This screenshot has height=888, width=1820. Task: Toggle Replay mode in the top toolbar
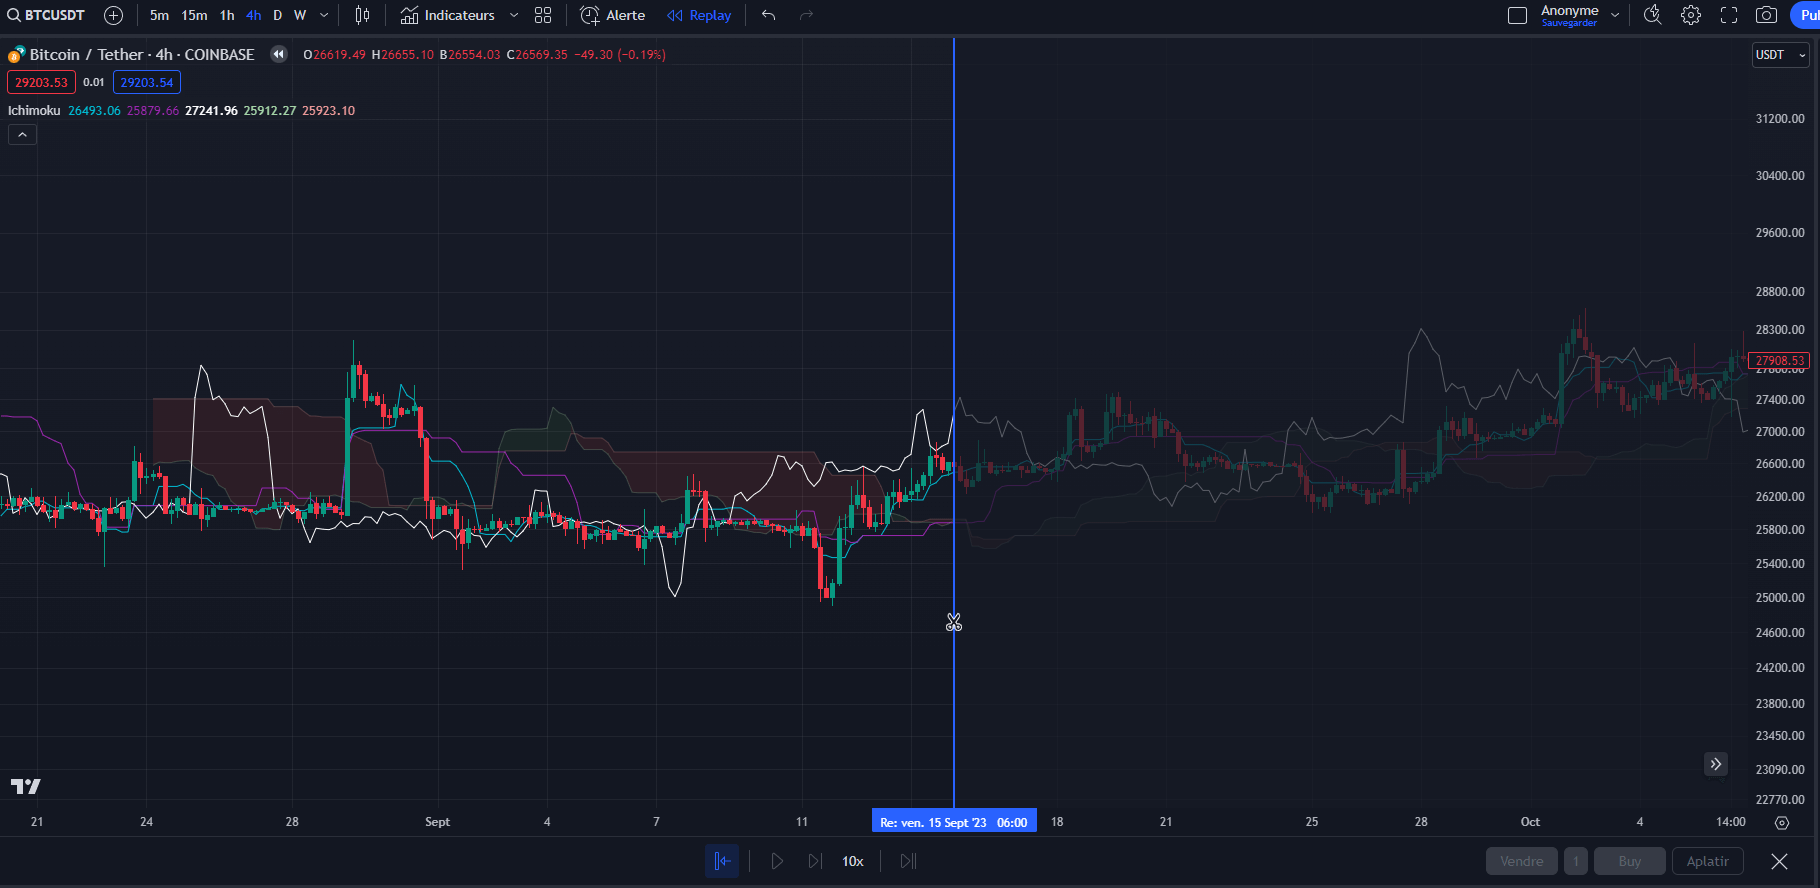pyautogui.click(x=699, y=15)
